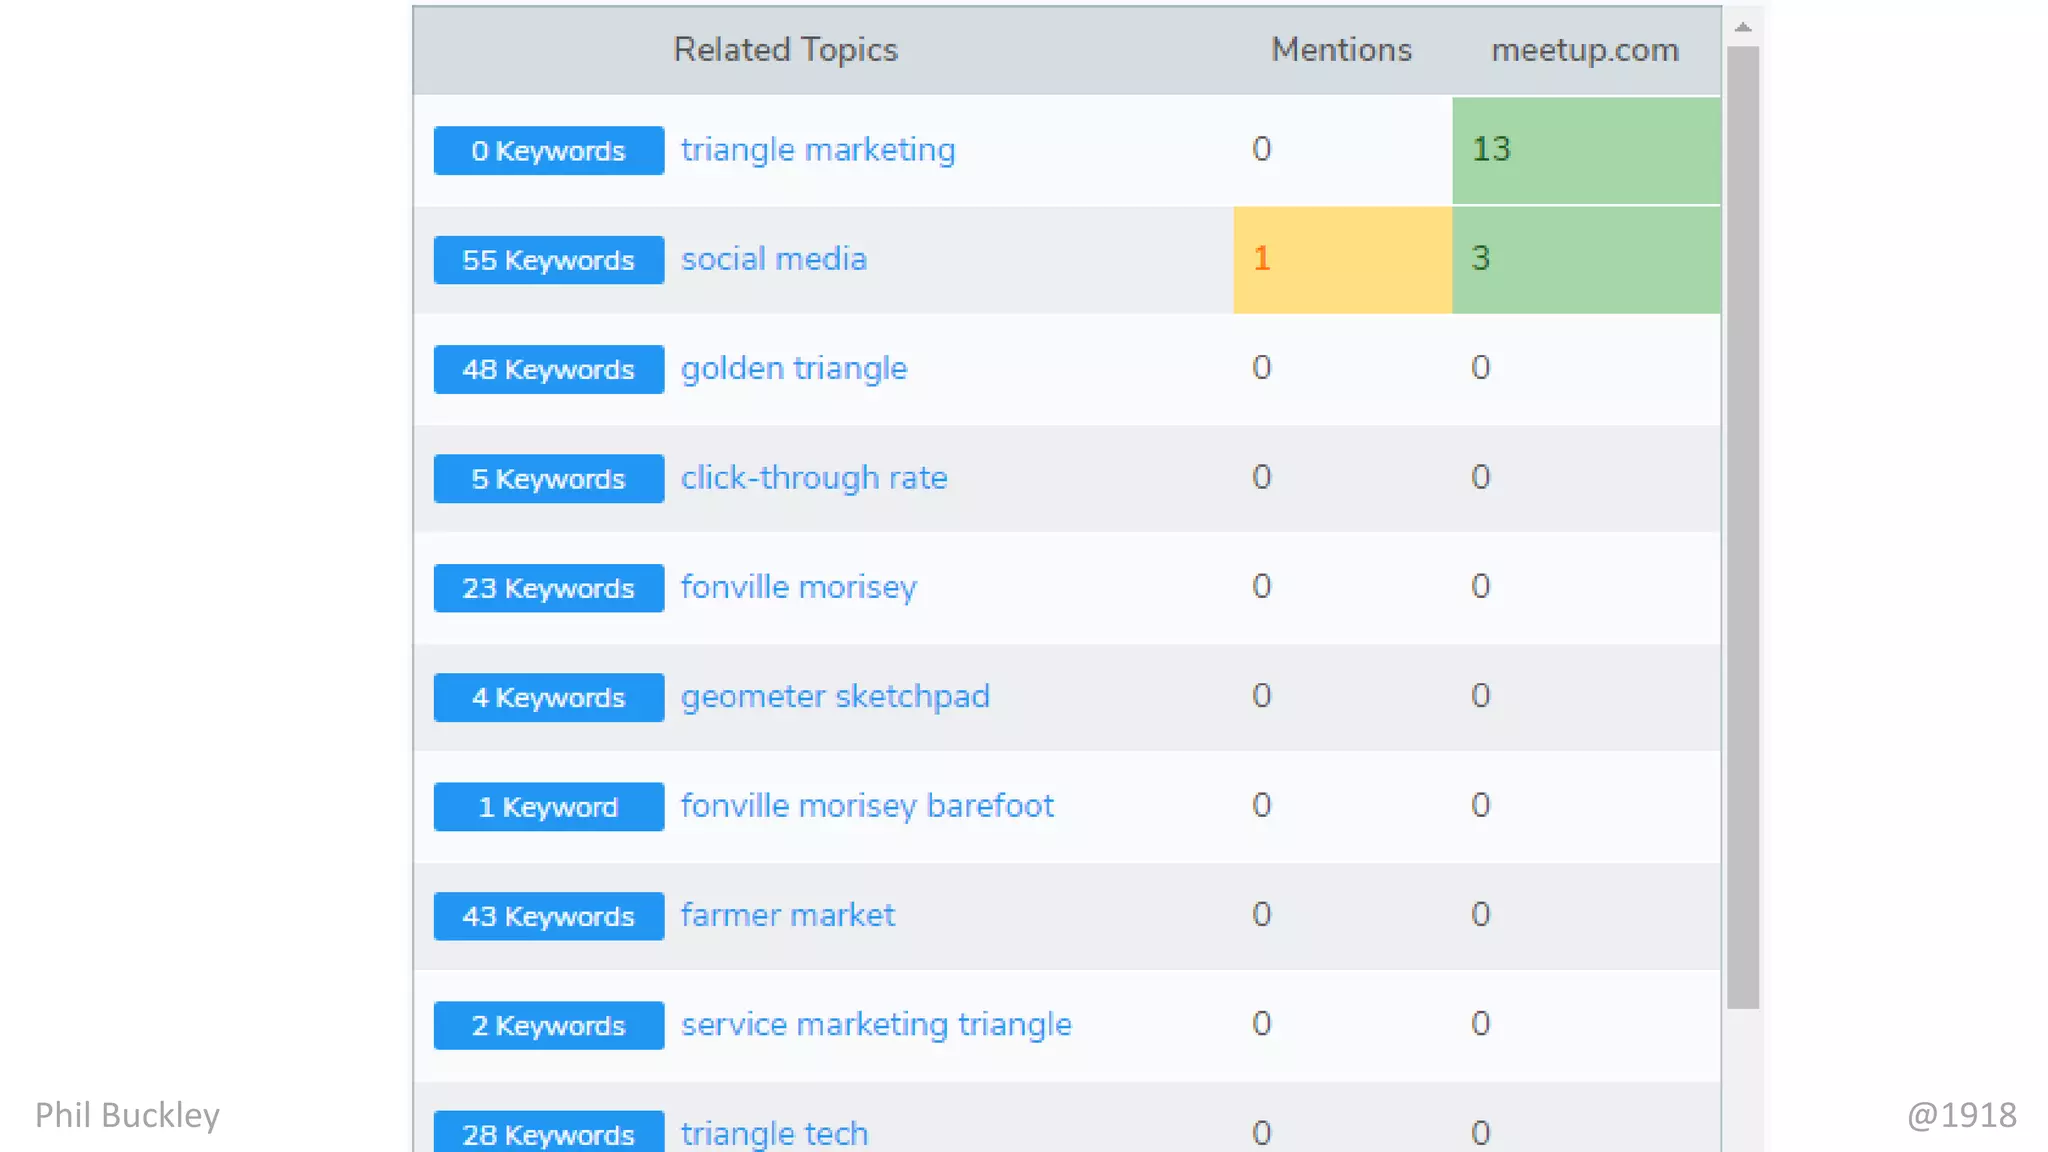Follow the 'social media' topic link
This screenshot has height=1152, width=2048.
pyautogui.click(x=774, y=259)
